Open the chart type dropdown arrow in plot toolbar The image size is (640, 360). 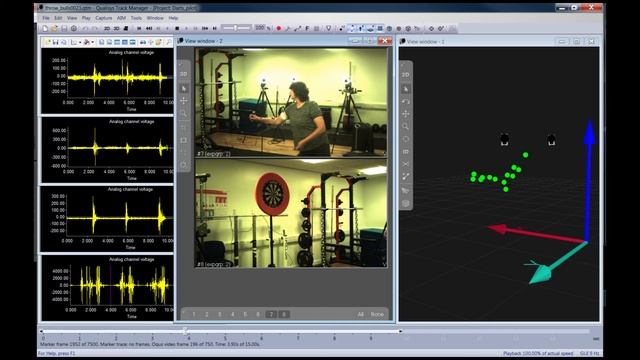[x=80, y=42]
